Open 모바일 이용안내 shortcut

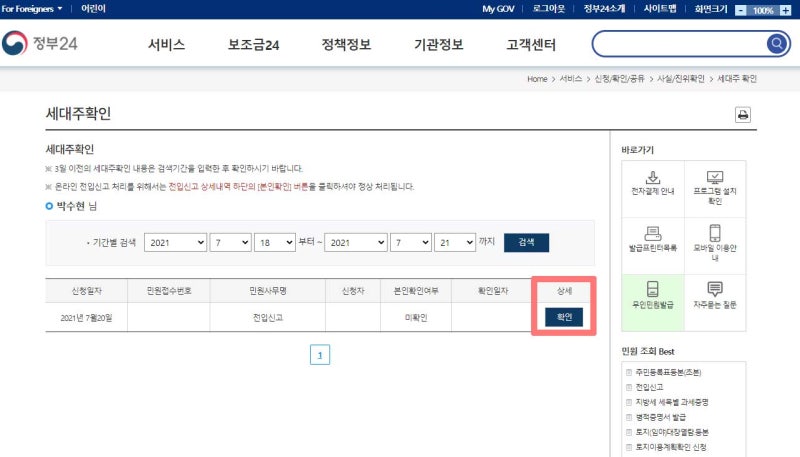click(715, 246)
